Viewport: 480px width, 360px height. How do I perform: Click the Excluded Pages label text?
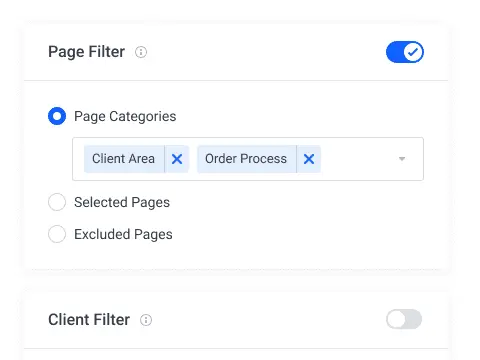pos(123,234)
